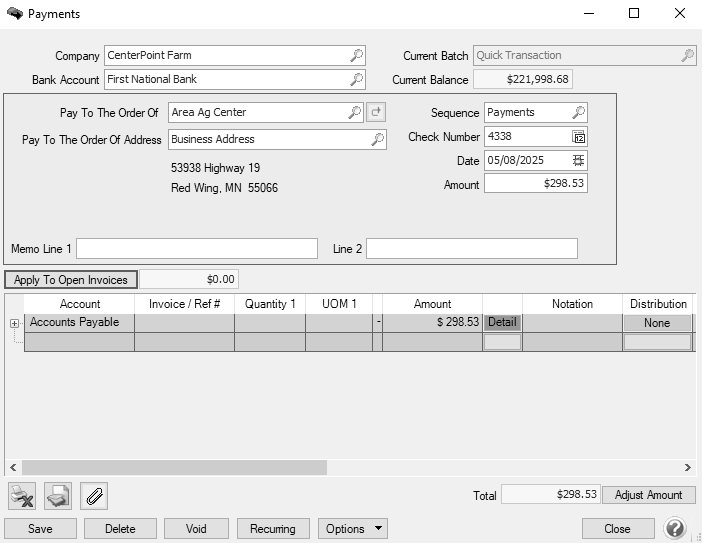Click the print check printer icon

[x=58, y=496]
